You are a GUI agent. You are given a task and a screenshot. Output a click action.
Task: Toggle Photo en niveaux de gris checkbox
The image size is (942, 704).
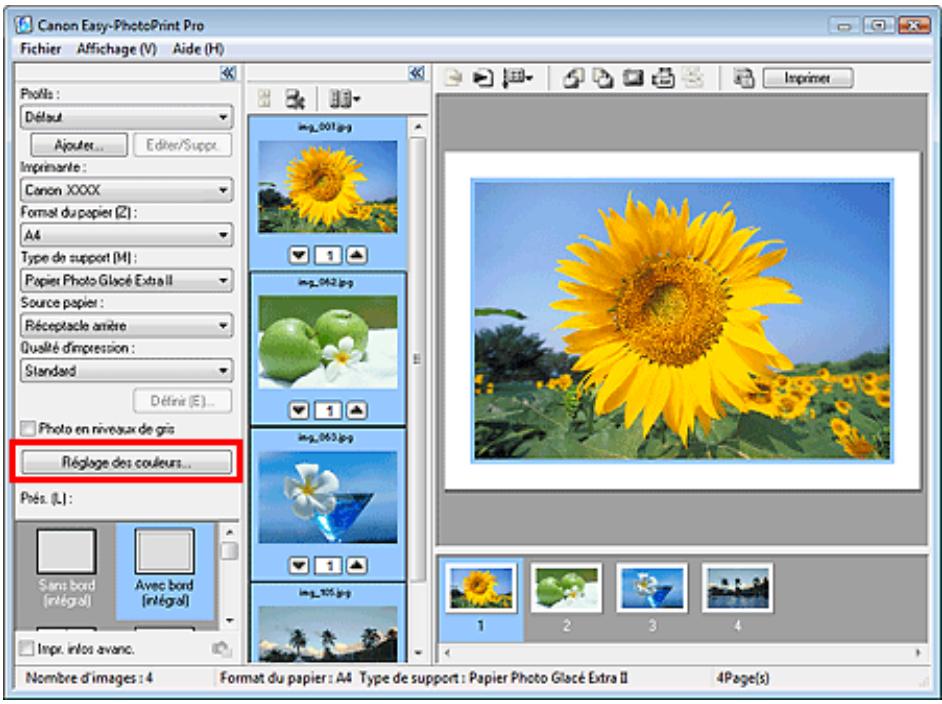[x=28, y=429]
